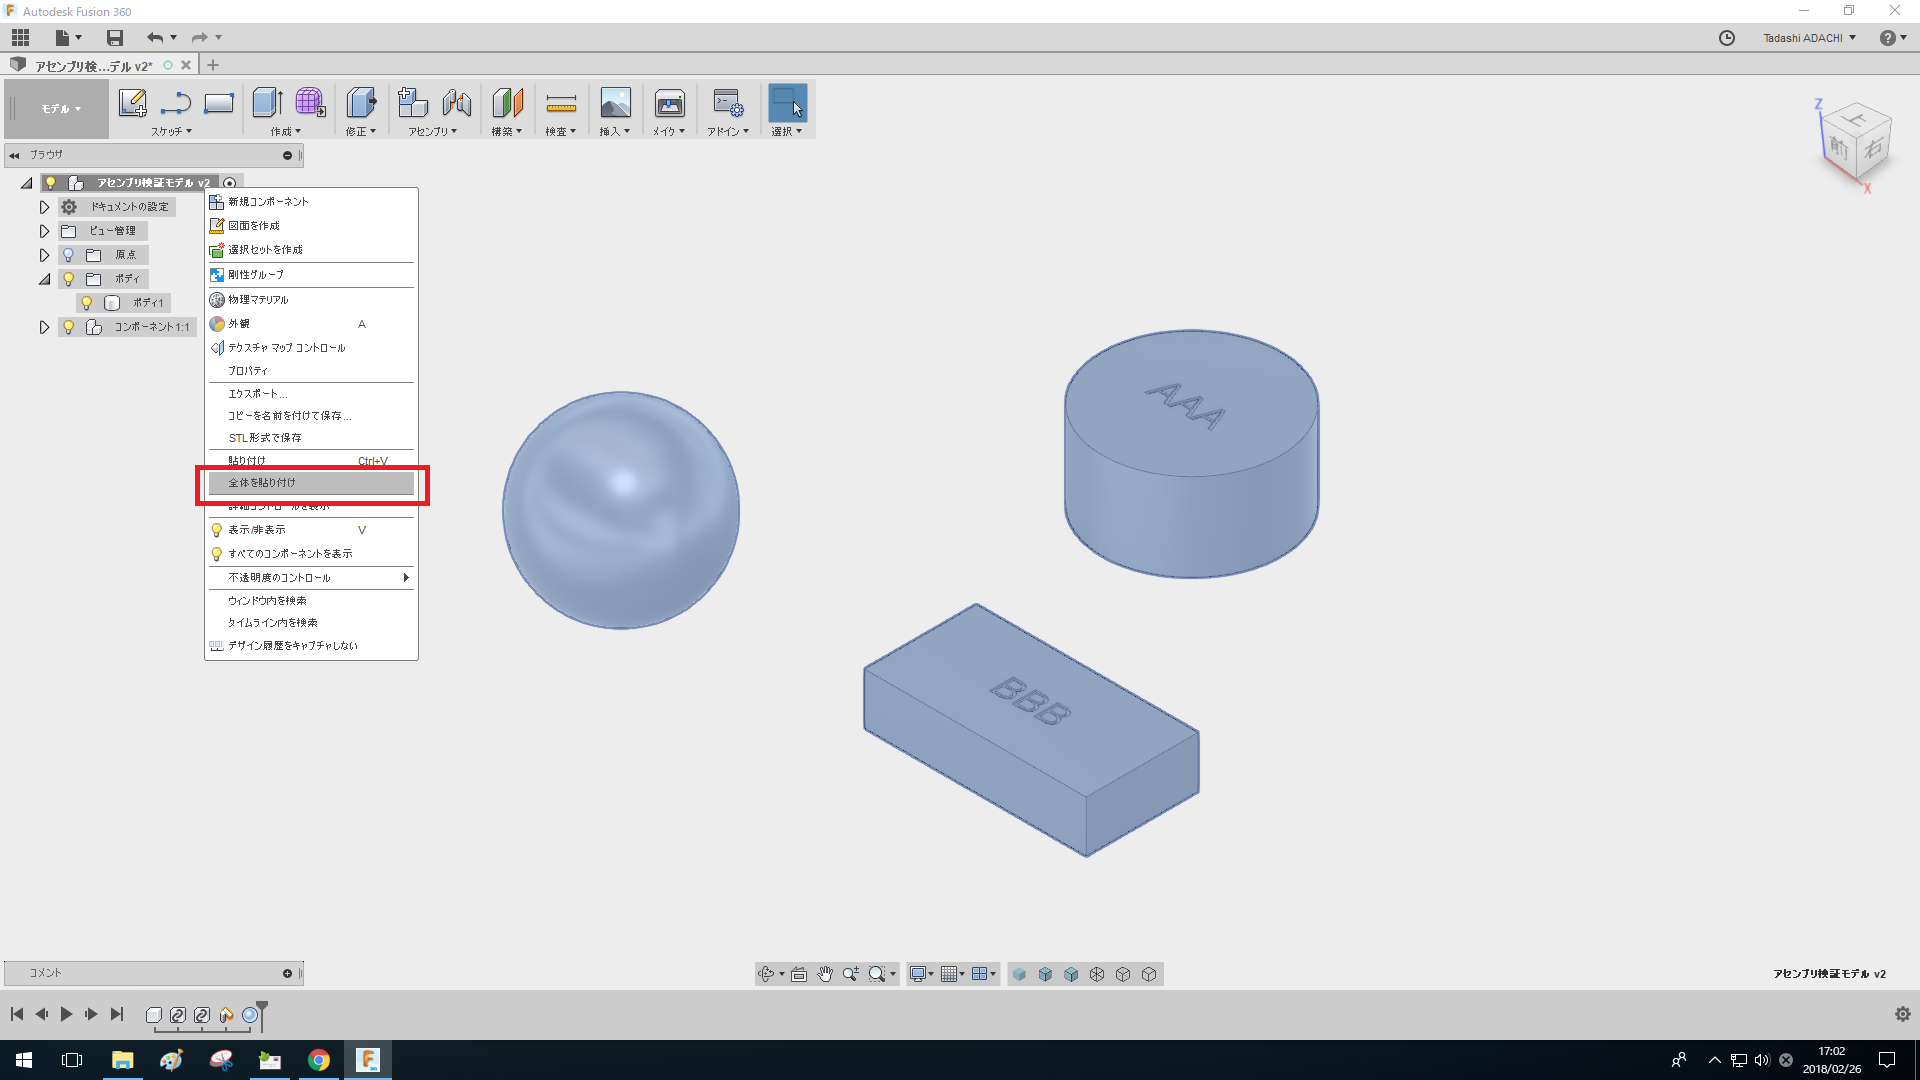Click the Pan hand icon in navigation bar
1920x1080 pixels.
825,974
